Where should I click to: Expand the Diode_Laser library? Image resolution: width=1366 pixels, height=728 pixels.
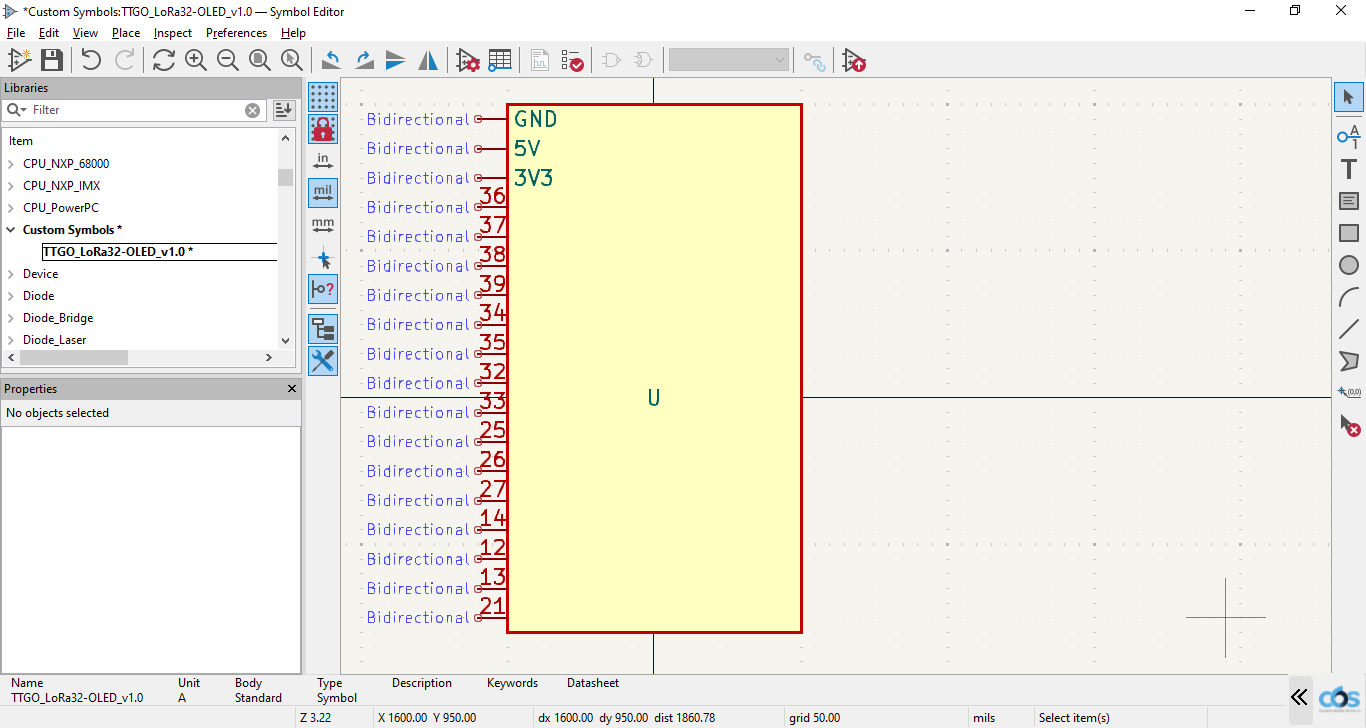12,340
